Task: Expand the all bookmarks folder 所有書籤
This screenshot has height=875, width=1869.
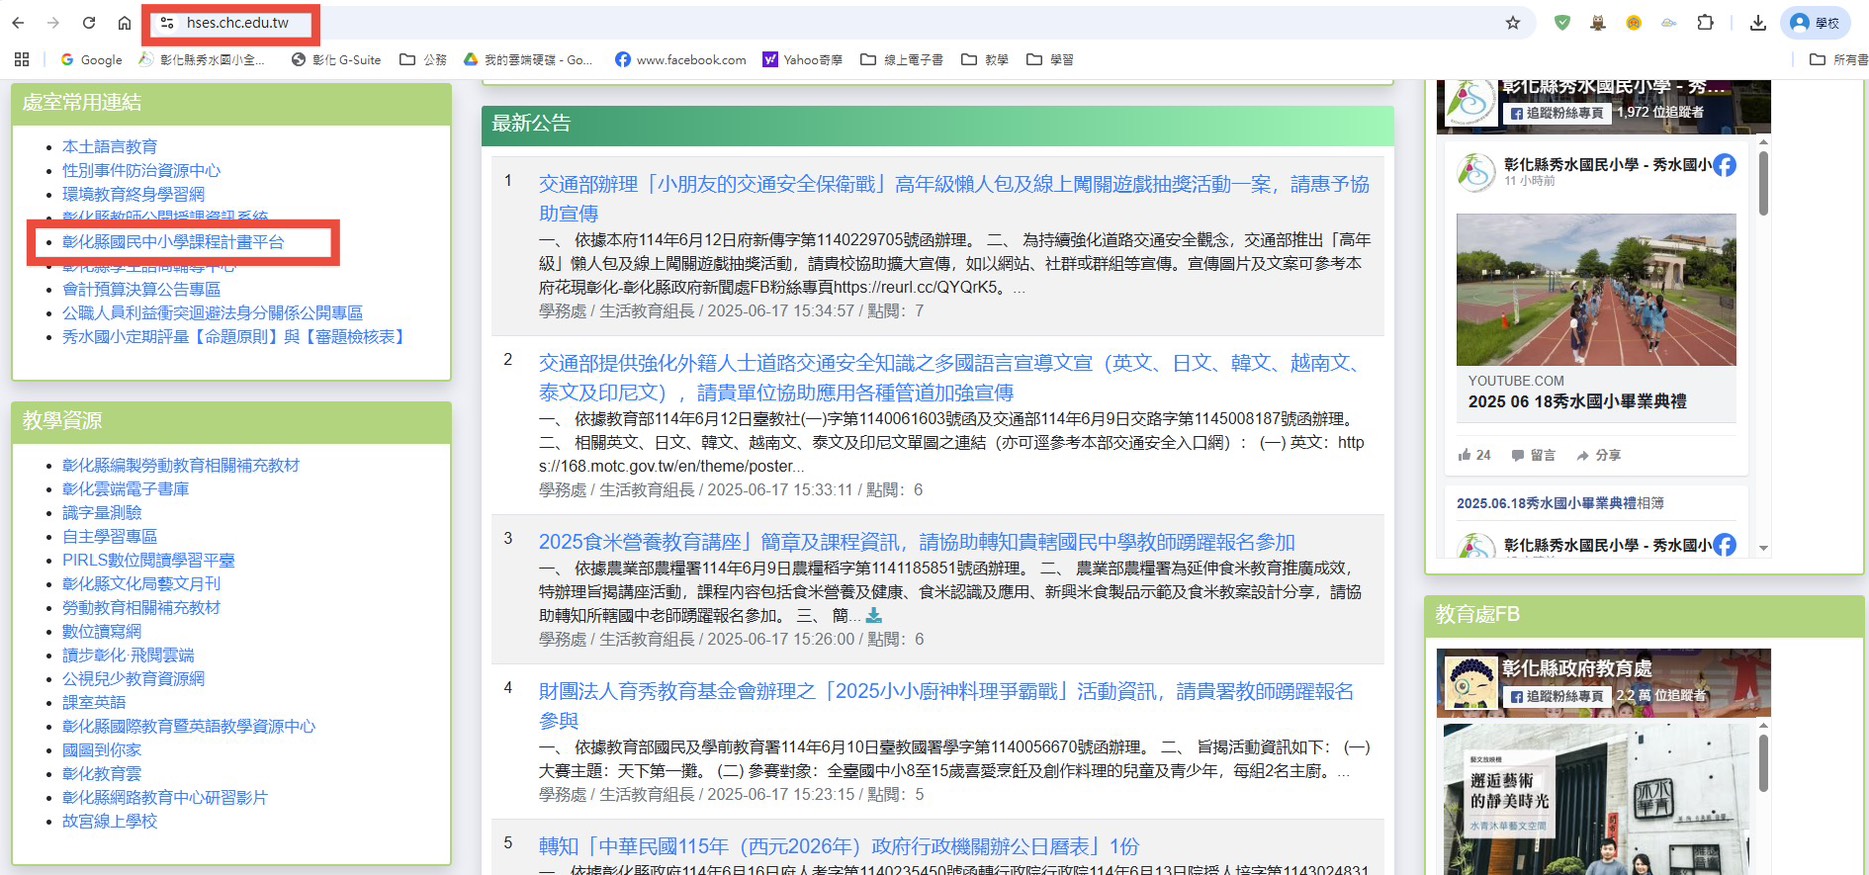Action: 1838,60
